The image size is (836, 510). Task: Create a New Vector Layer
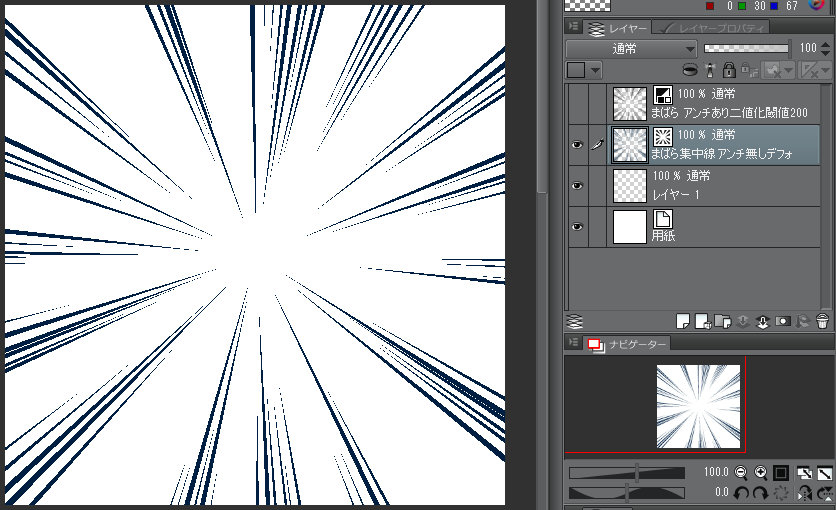[703, 321]
